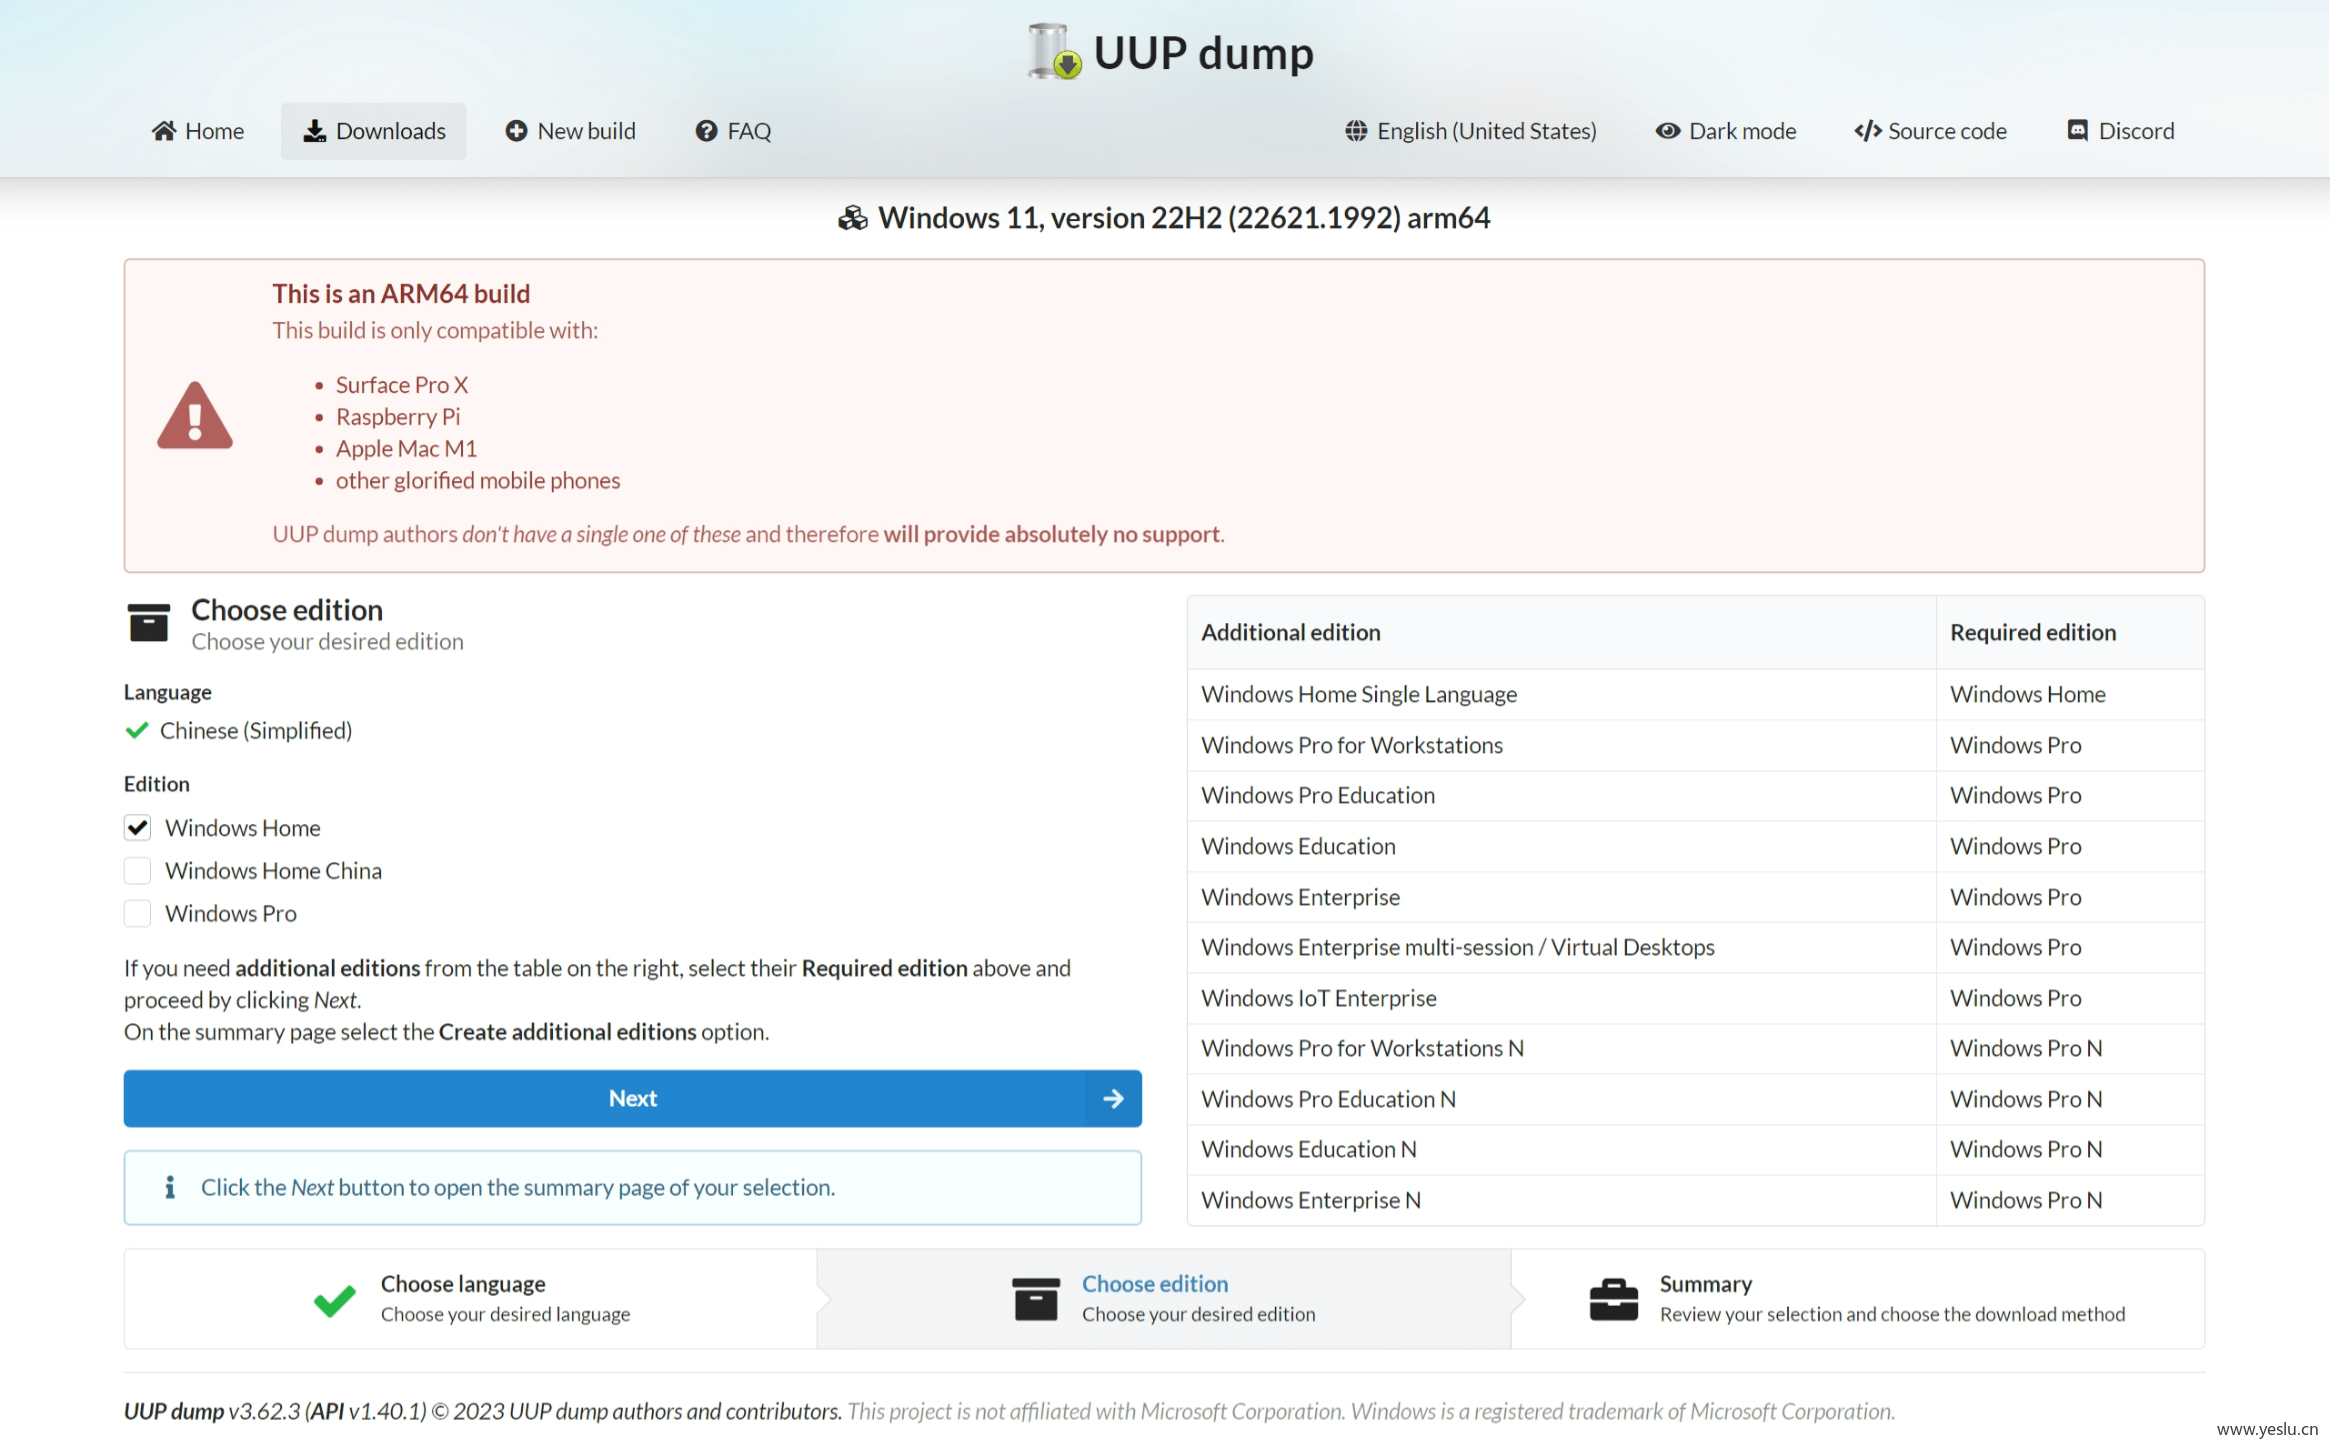Viewport: 2330px width, 1449px height.
Task: Go back to the Choose language step
Action: point(470,1298)
